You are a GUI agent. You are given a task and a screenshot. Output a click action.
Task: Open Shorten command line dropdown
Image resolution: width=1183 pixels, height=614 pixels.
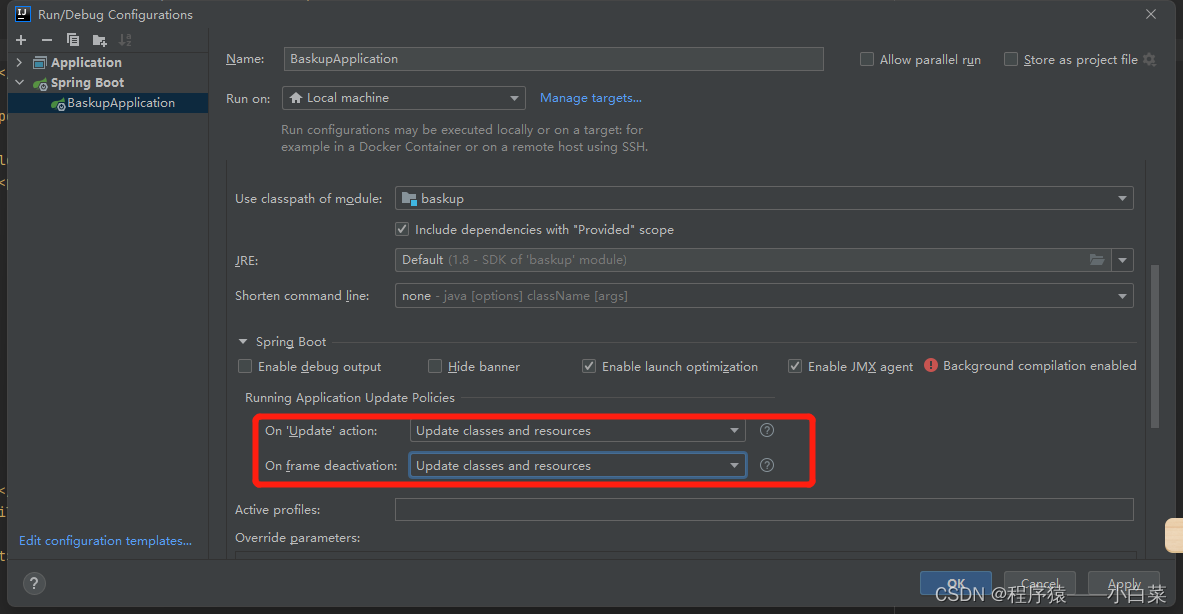pyautogui.click(x=764, y=296)
